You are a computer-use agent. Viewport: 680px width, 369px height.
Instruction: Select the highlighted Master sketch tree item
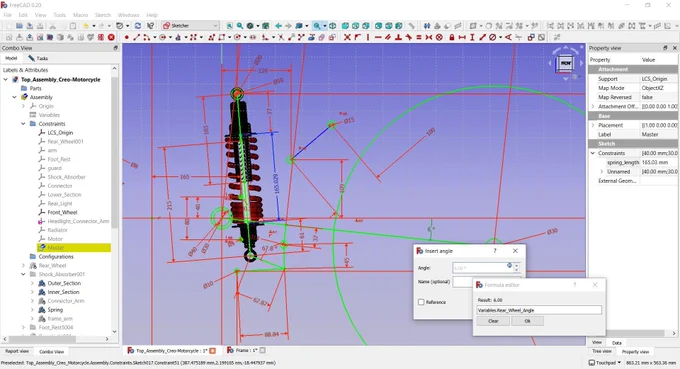click(56, 248)
